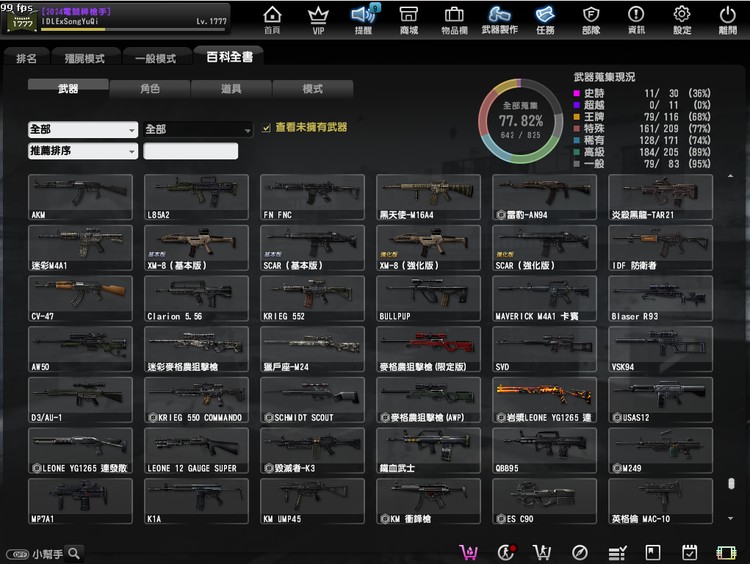Toggle the 小幫手 helper switch

coord(18,554)
